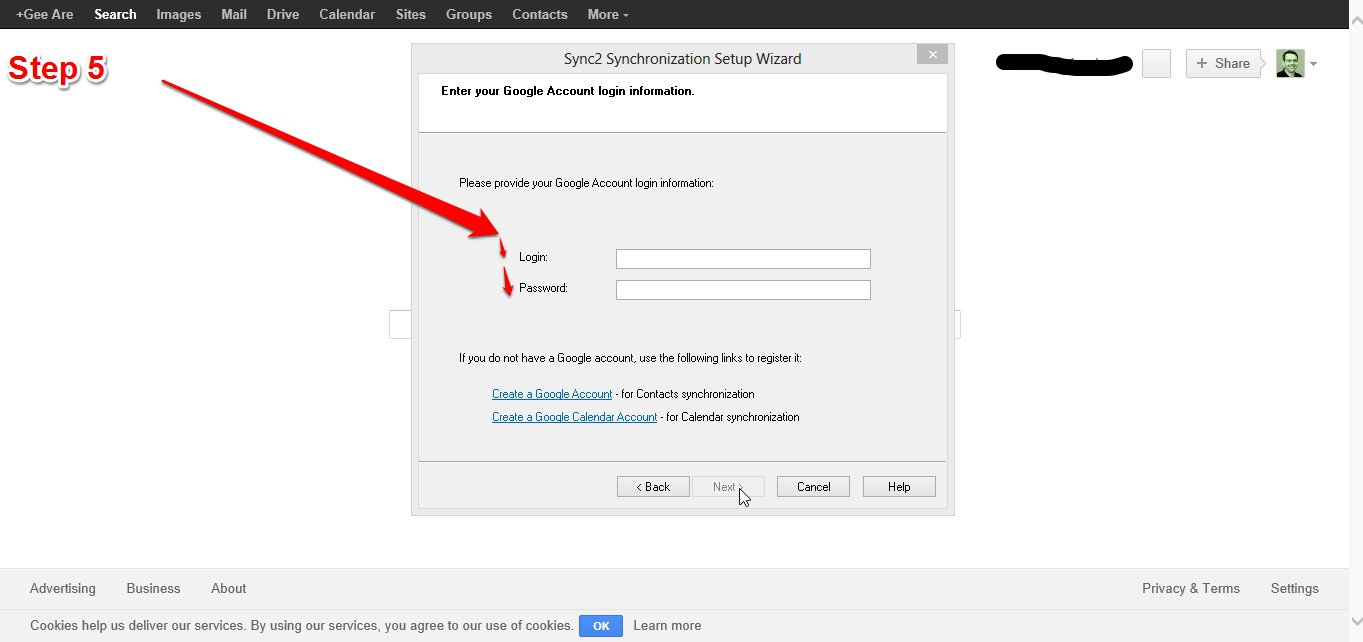
Task: Open the account dropdown arrow beside avatar
Action: 1313,64
